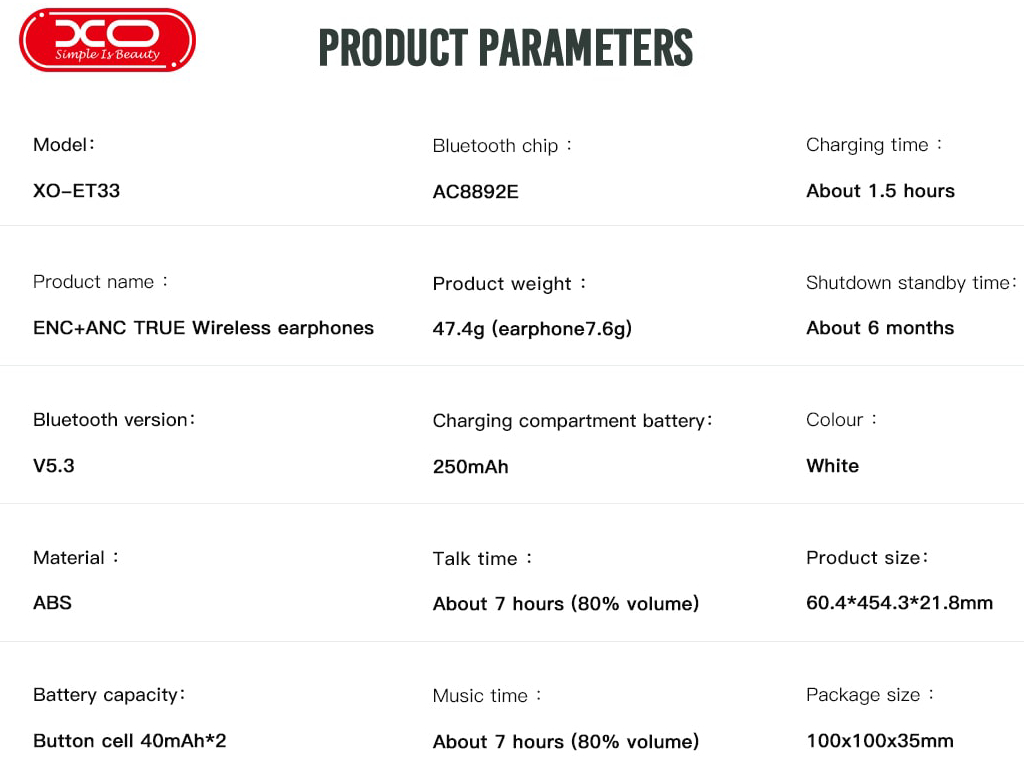The image size is (1024, 768).
Task: Select the AC8892E chip value
Action: click(x=475, y=192)
